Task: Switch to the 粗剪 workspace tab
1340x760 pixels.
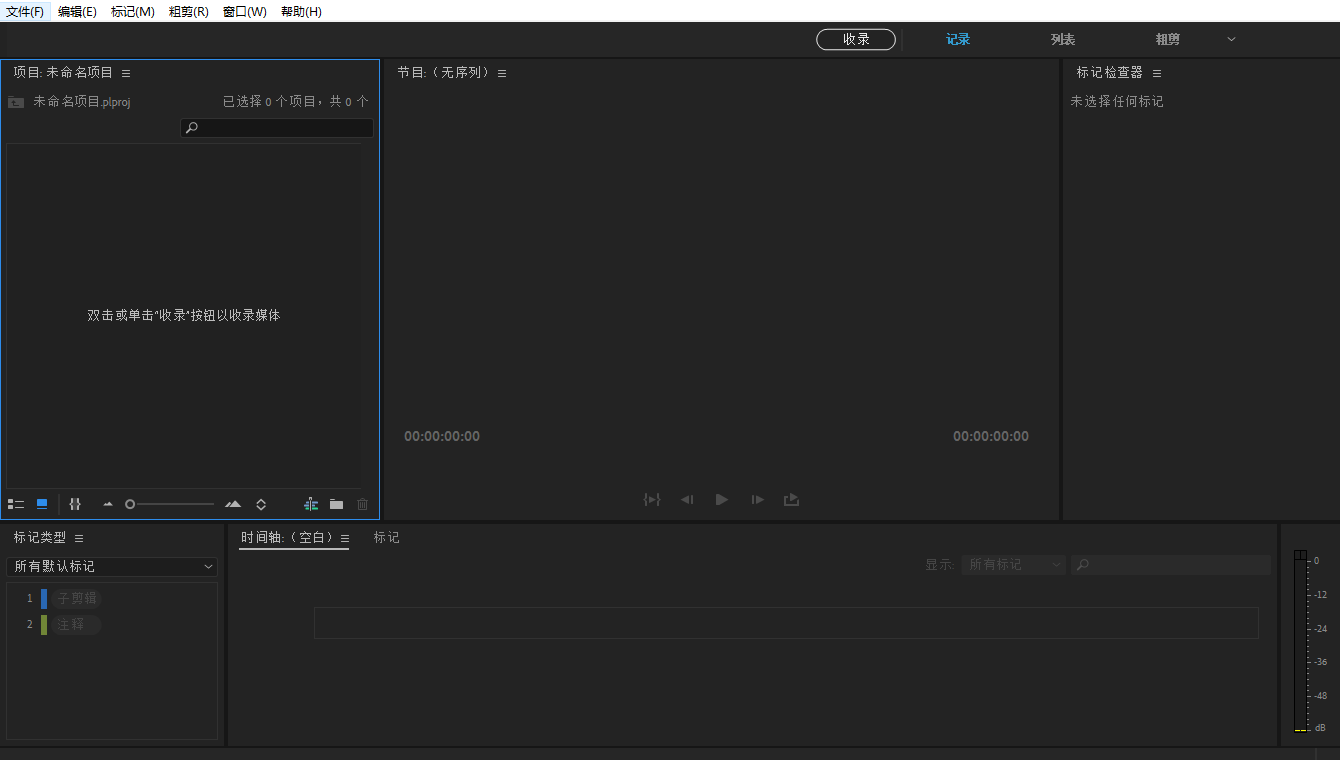Action: click(x=1168, y=39)
